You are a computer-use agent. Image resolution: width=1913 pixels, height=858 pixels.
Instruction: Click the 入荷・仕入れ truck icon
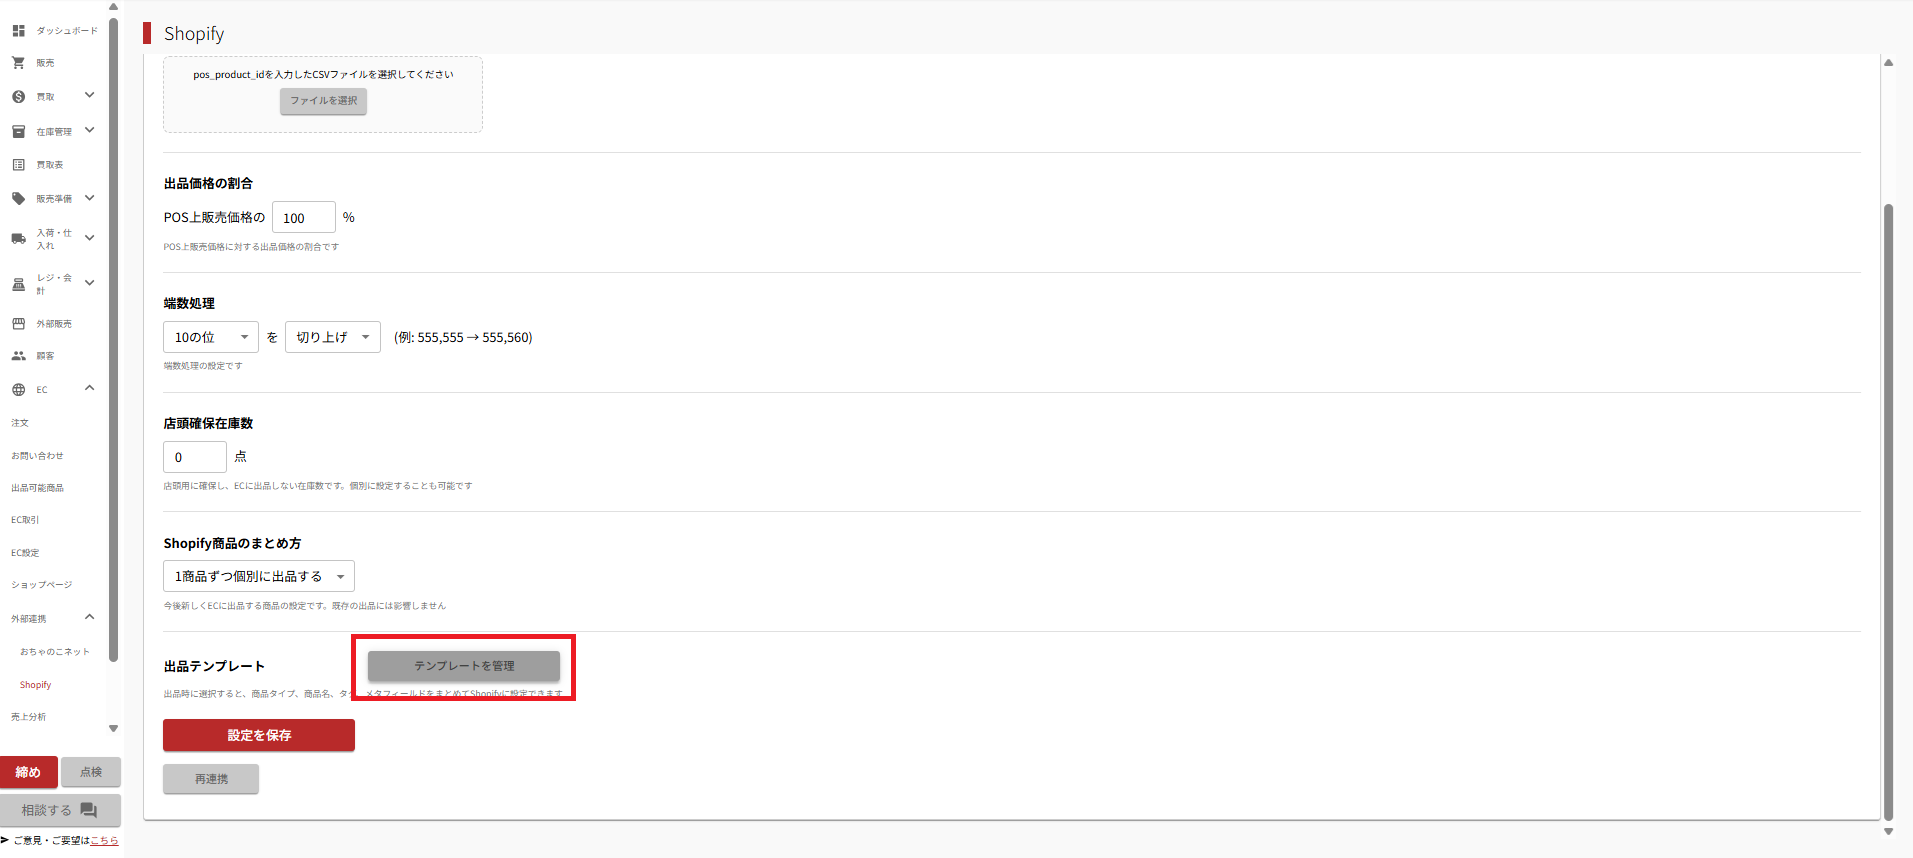[18, 239]
